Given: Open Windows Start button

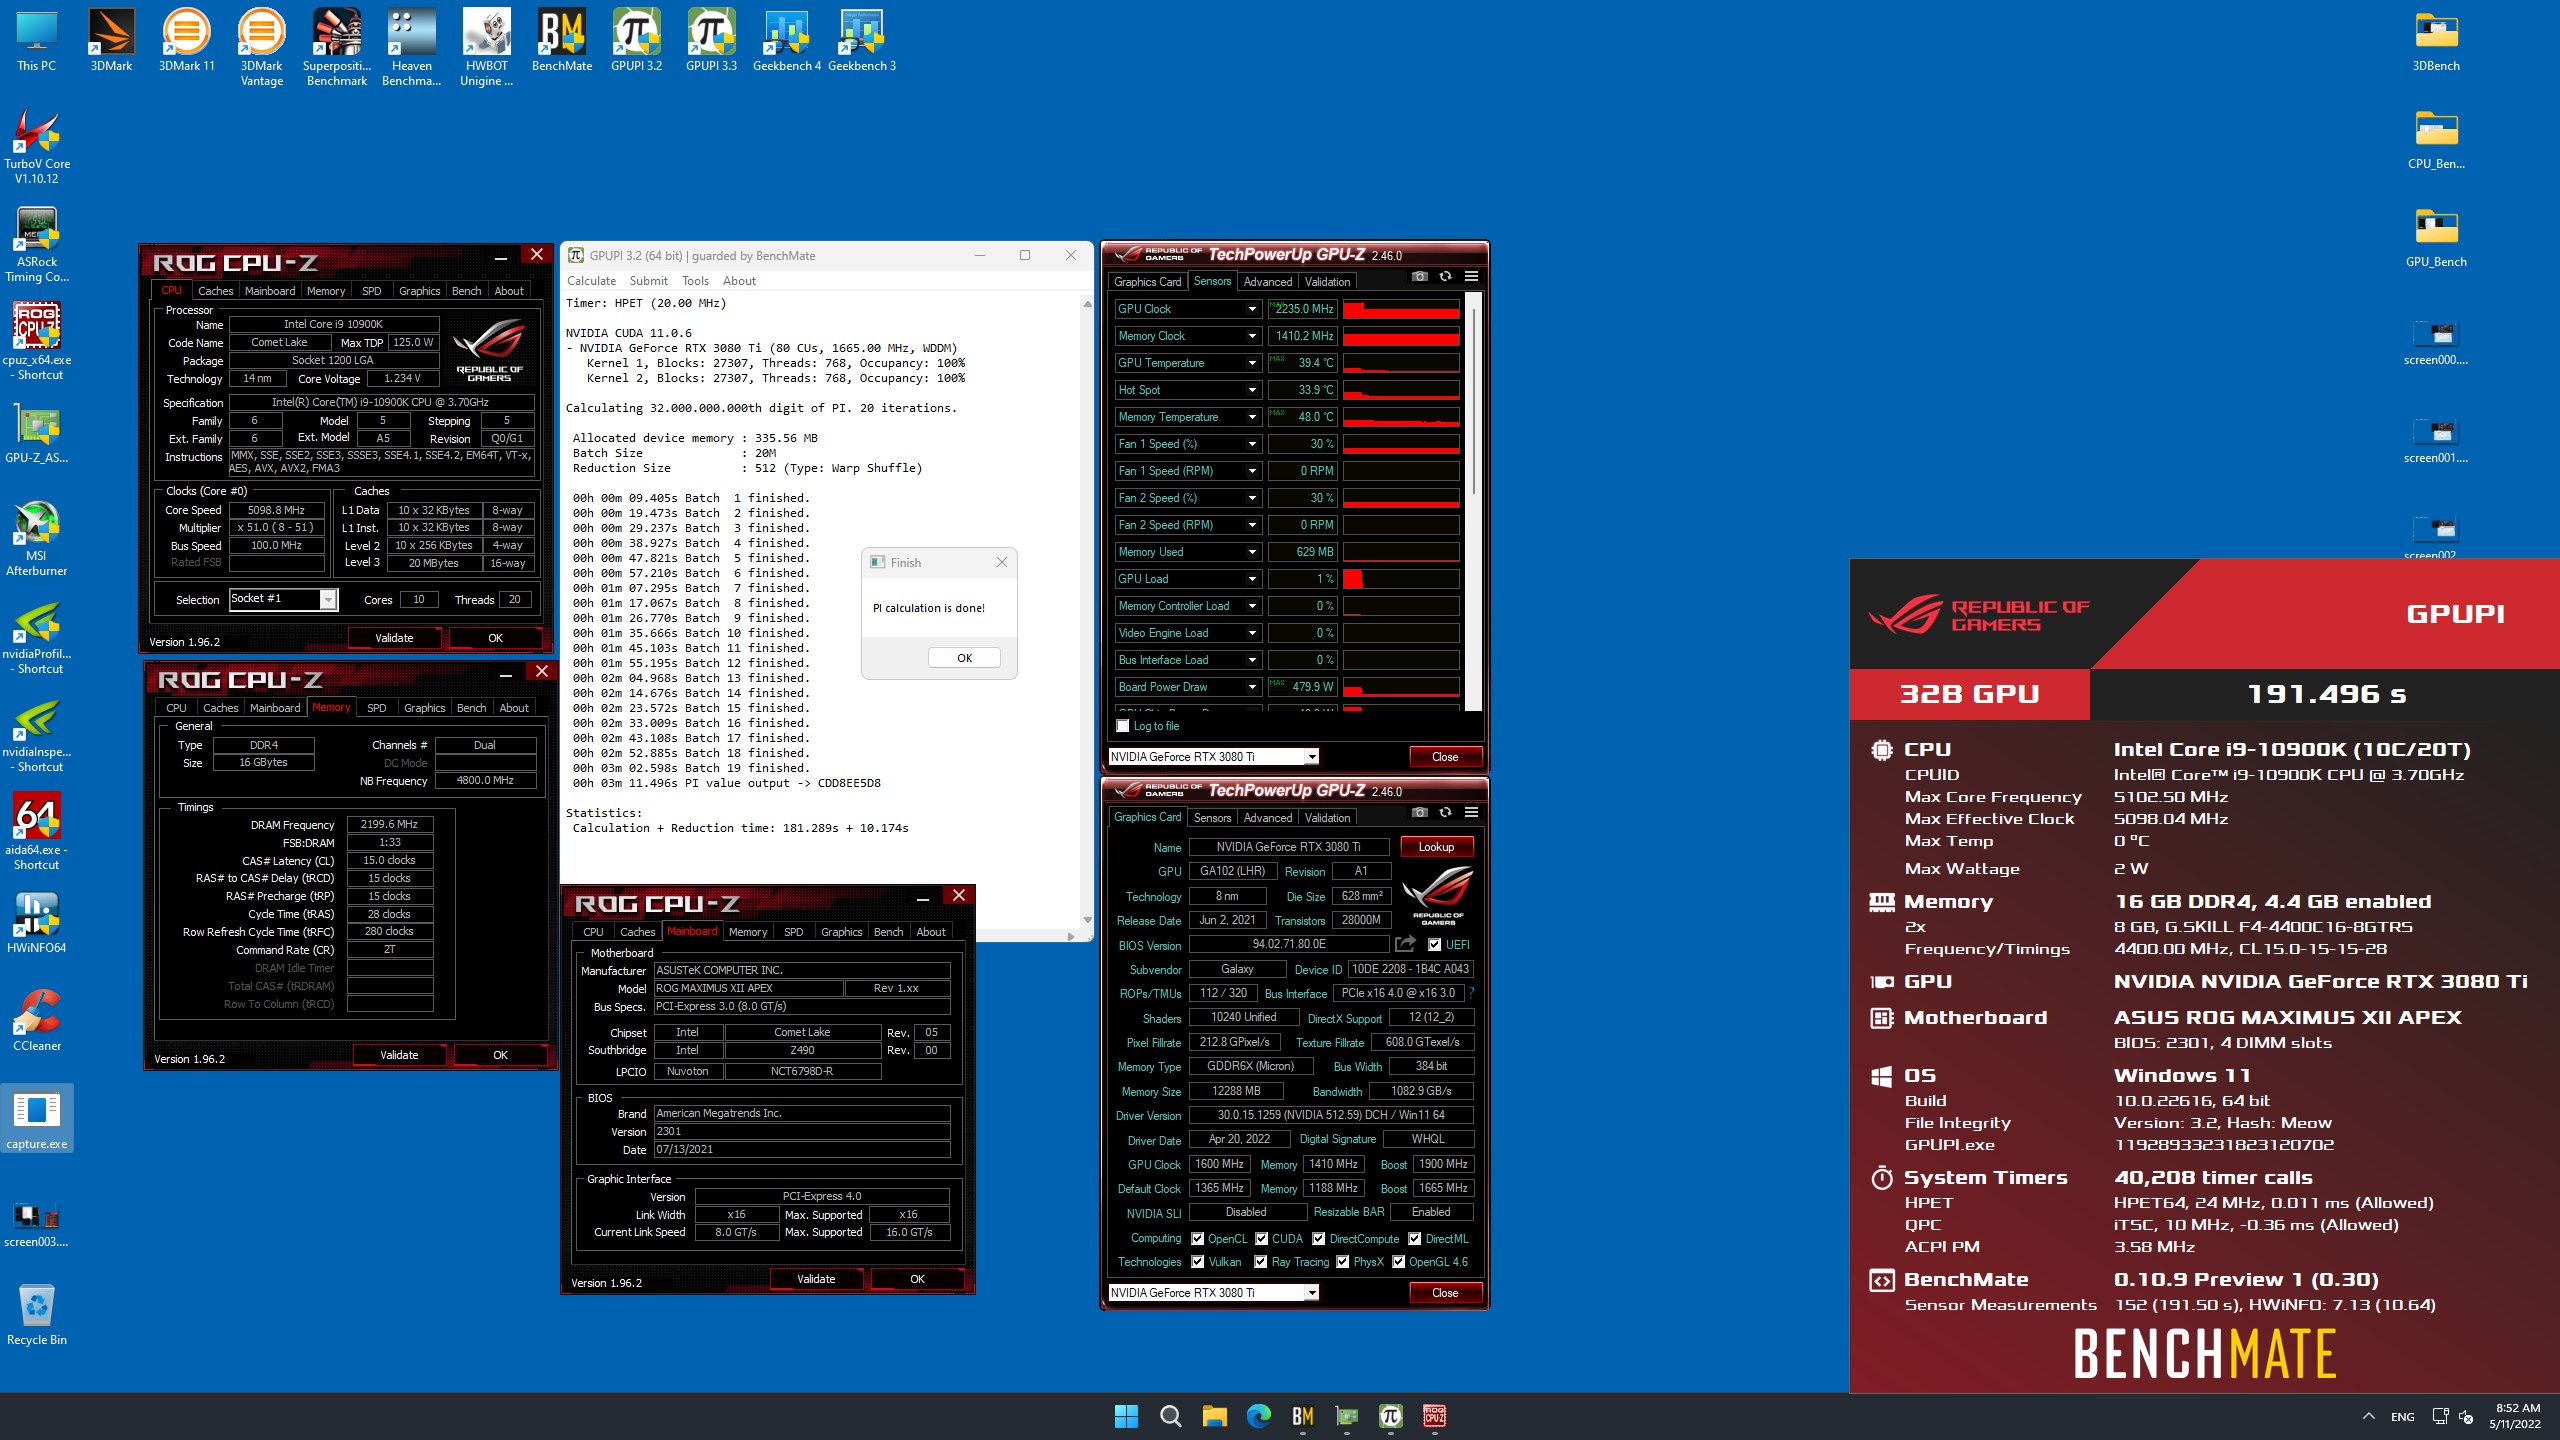Looking at the screenshot, I should (1126, 1416).
